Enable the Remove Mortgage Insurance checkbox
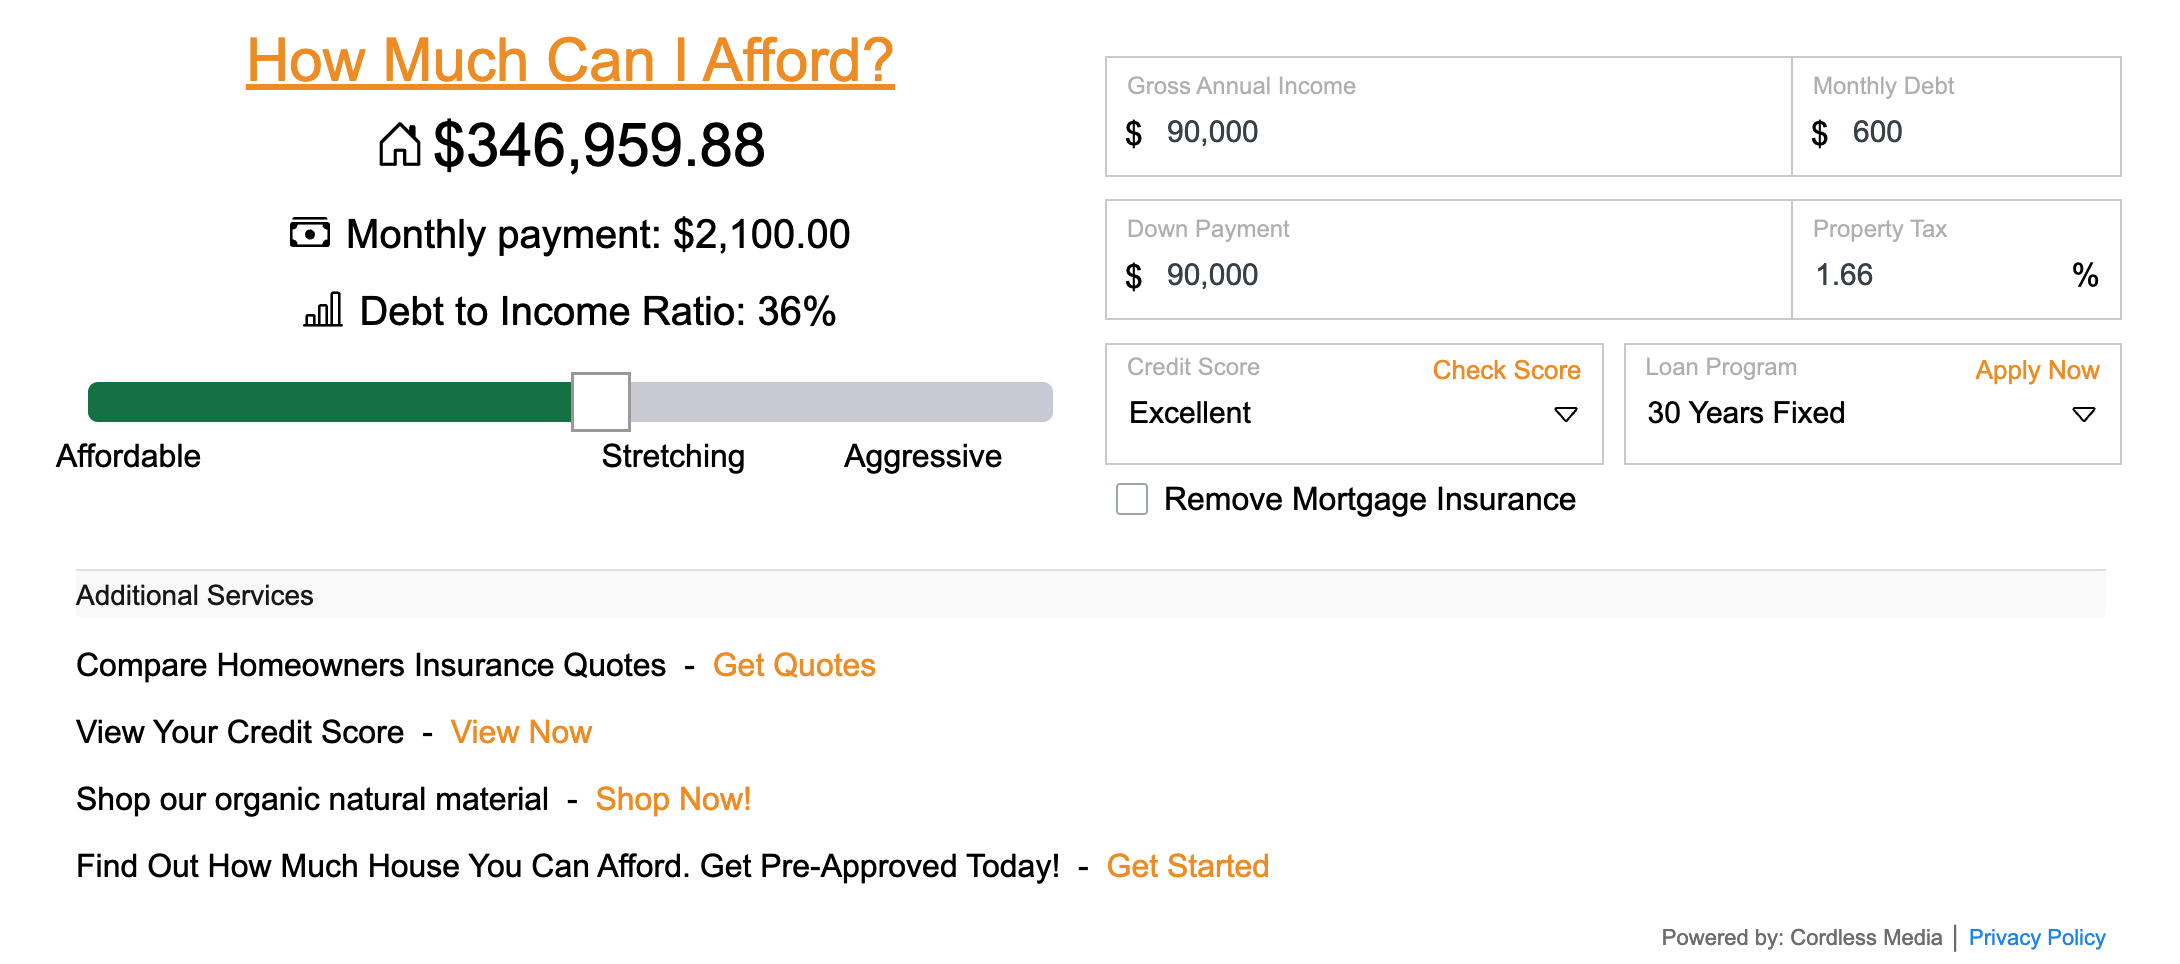The image size is (2180, 964). [x=1132, y=499]
